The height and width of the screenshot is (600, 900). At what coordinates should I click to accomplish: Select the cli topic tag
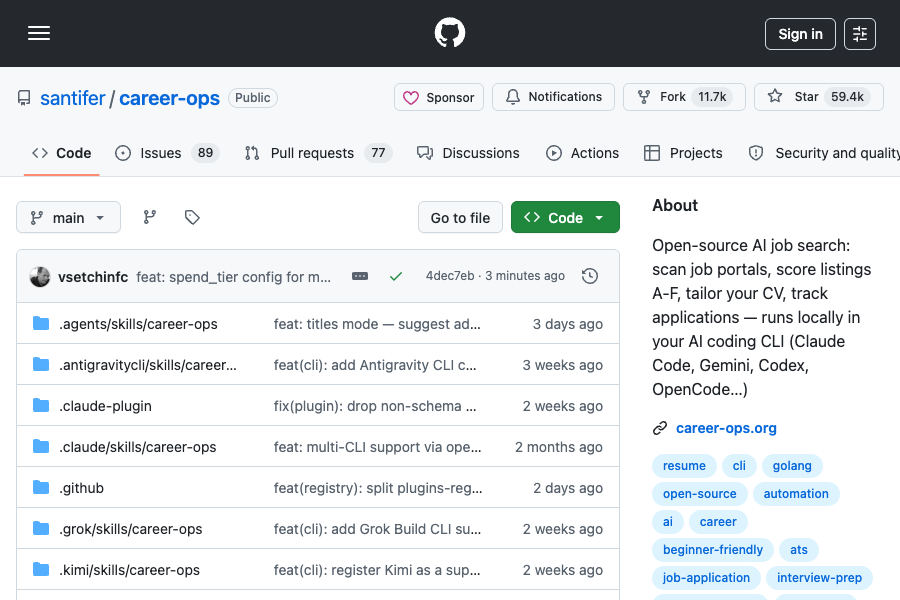(739, 466)
